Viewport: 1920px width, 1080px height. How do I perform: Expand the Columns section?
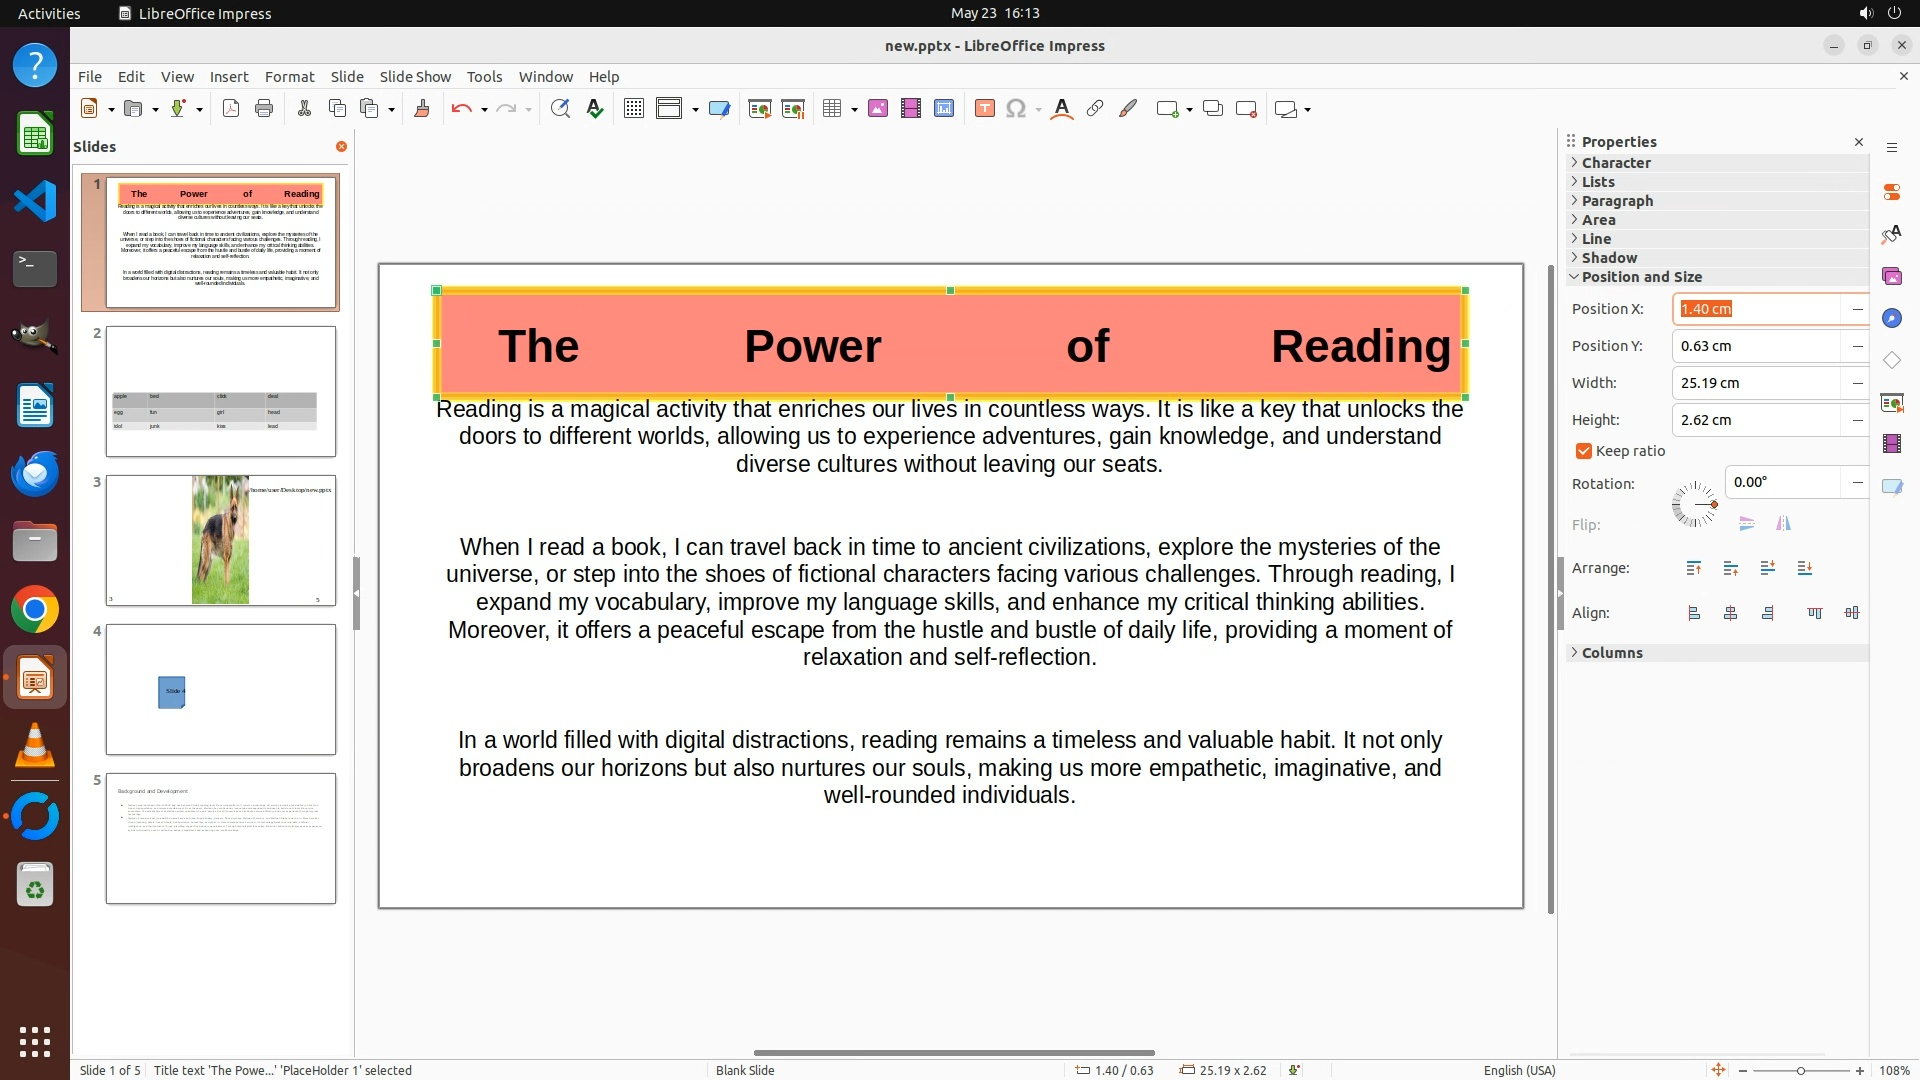click(1611, 652)
